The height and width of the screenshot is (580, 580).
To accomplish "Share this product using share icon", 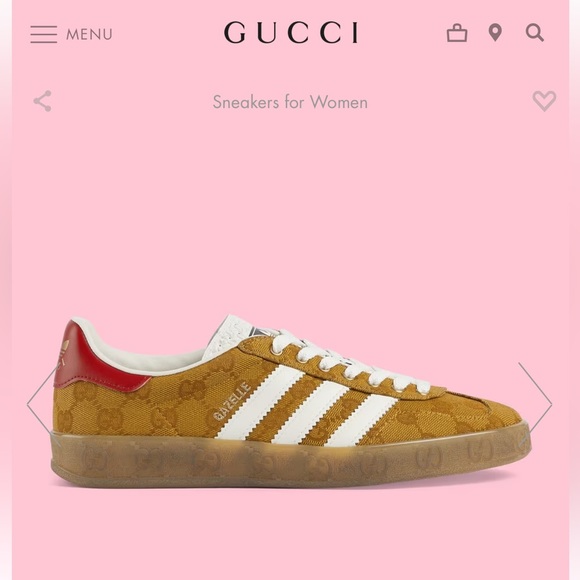I will (43, 101).
